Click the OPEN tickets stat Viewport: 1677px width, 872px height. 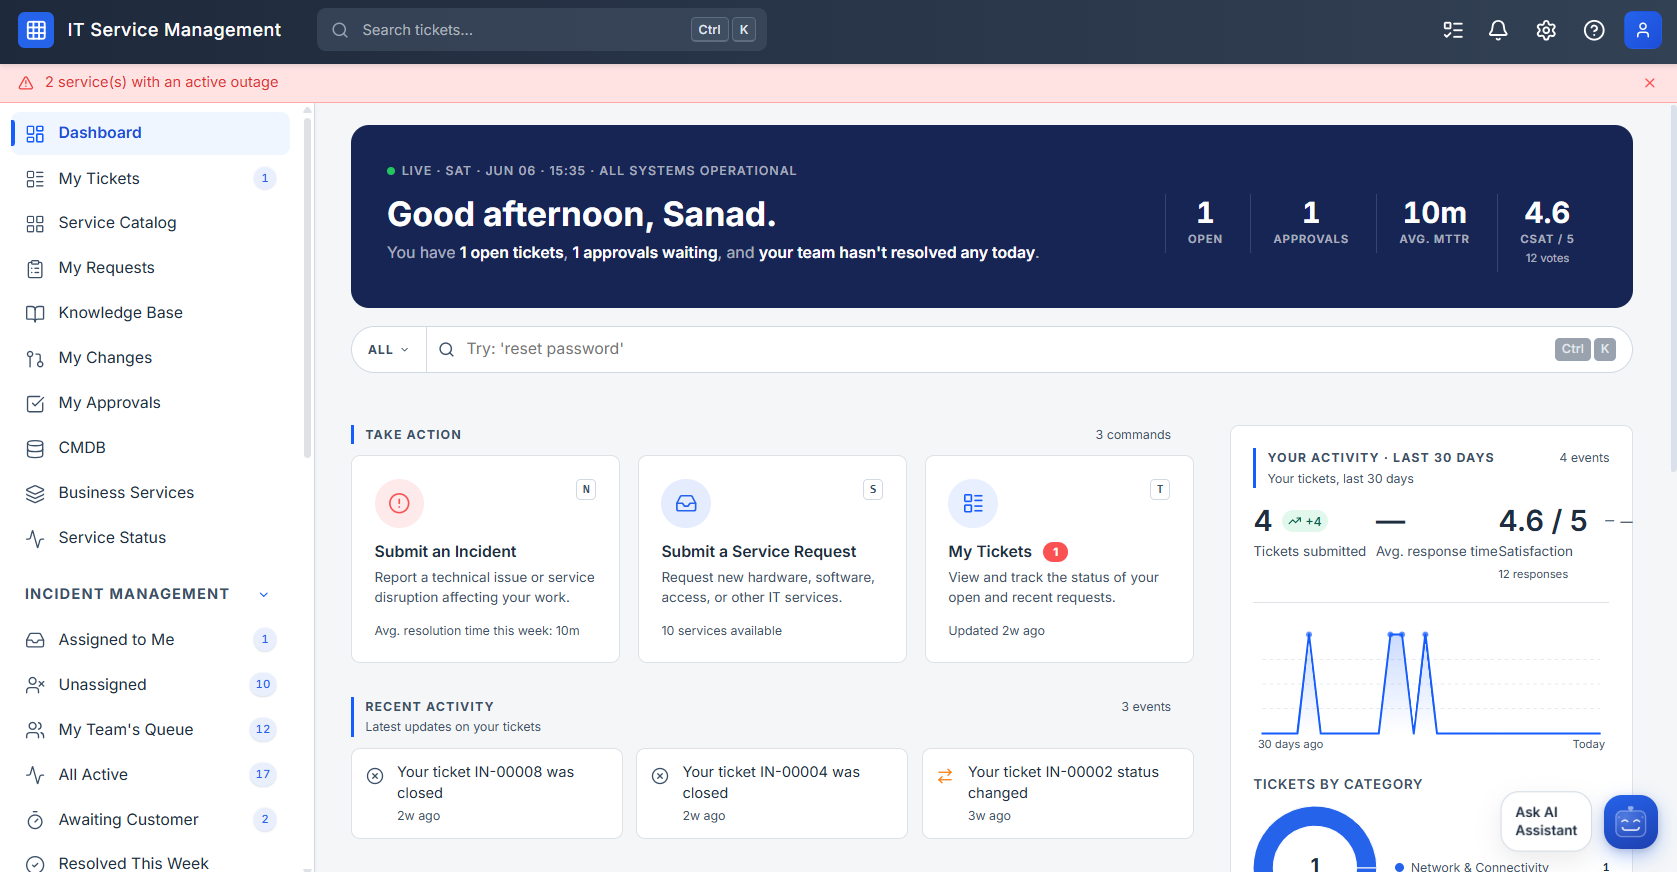pos(1205,222)
